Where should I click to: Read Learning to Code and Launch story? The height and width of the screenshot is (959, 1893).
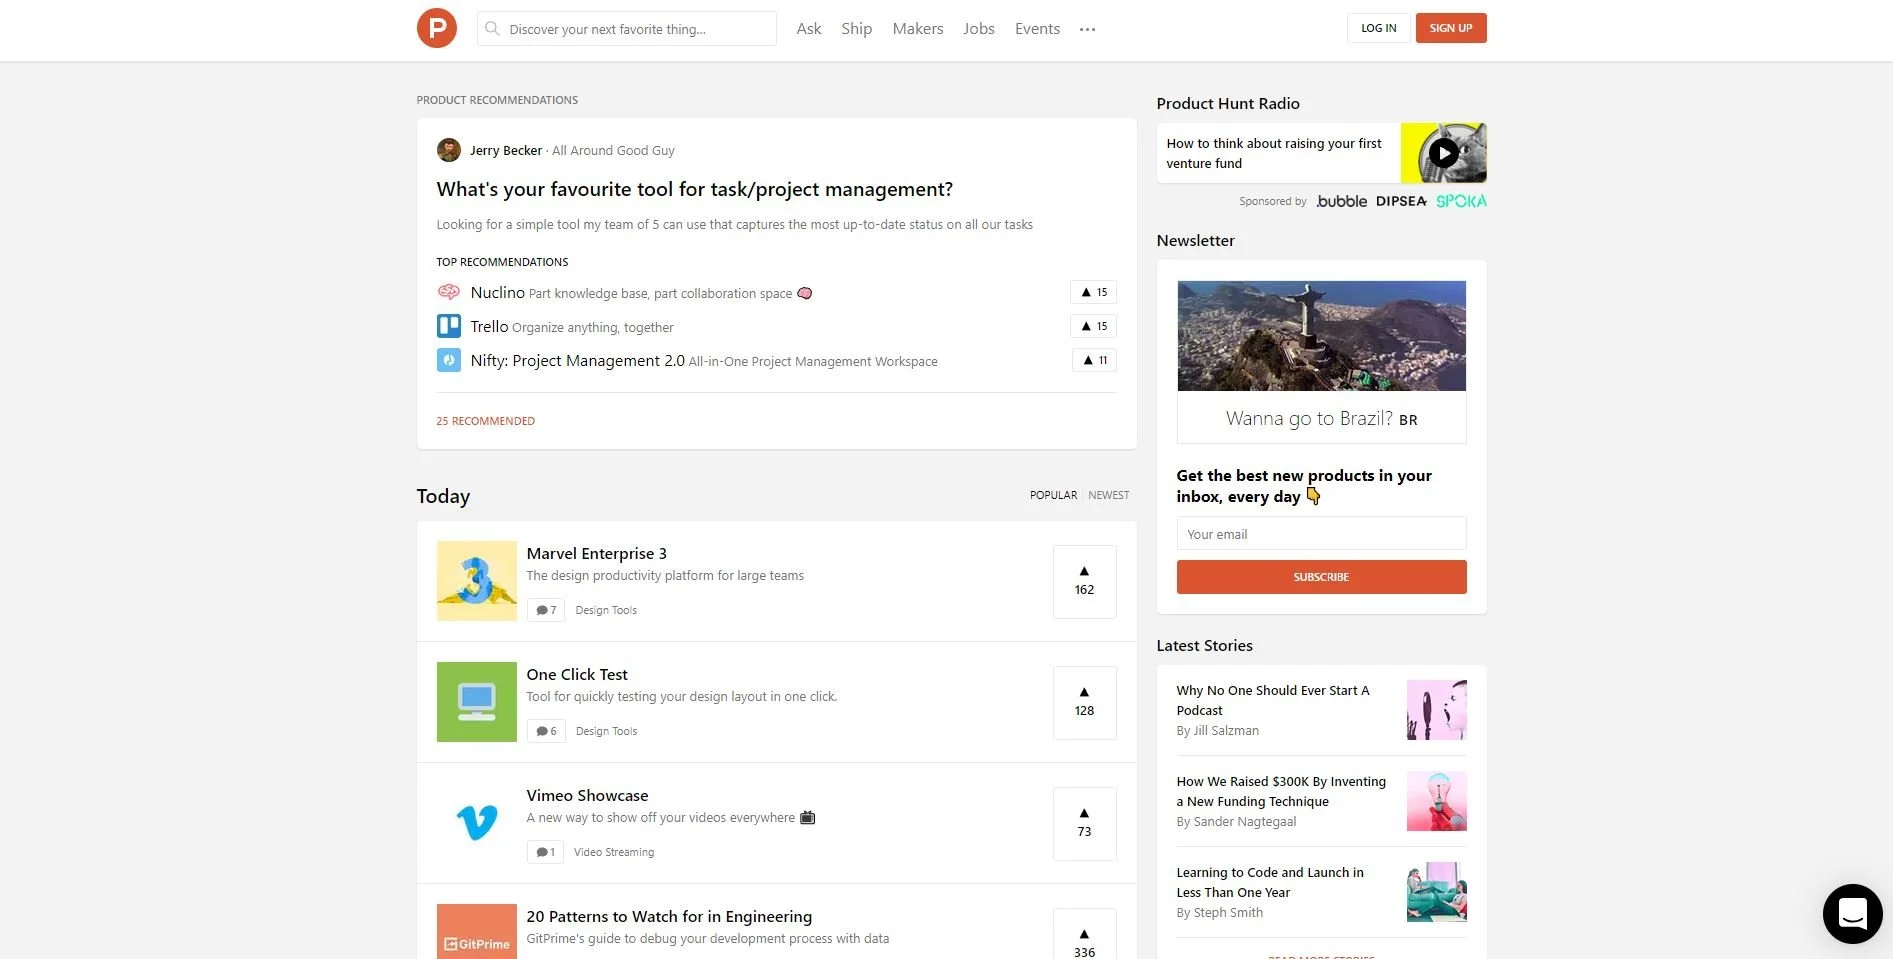point(1270,882)
